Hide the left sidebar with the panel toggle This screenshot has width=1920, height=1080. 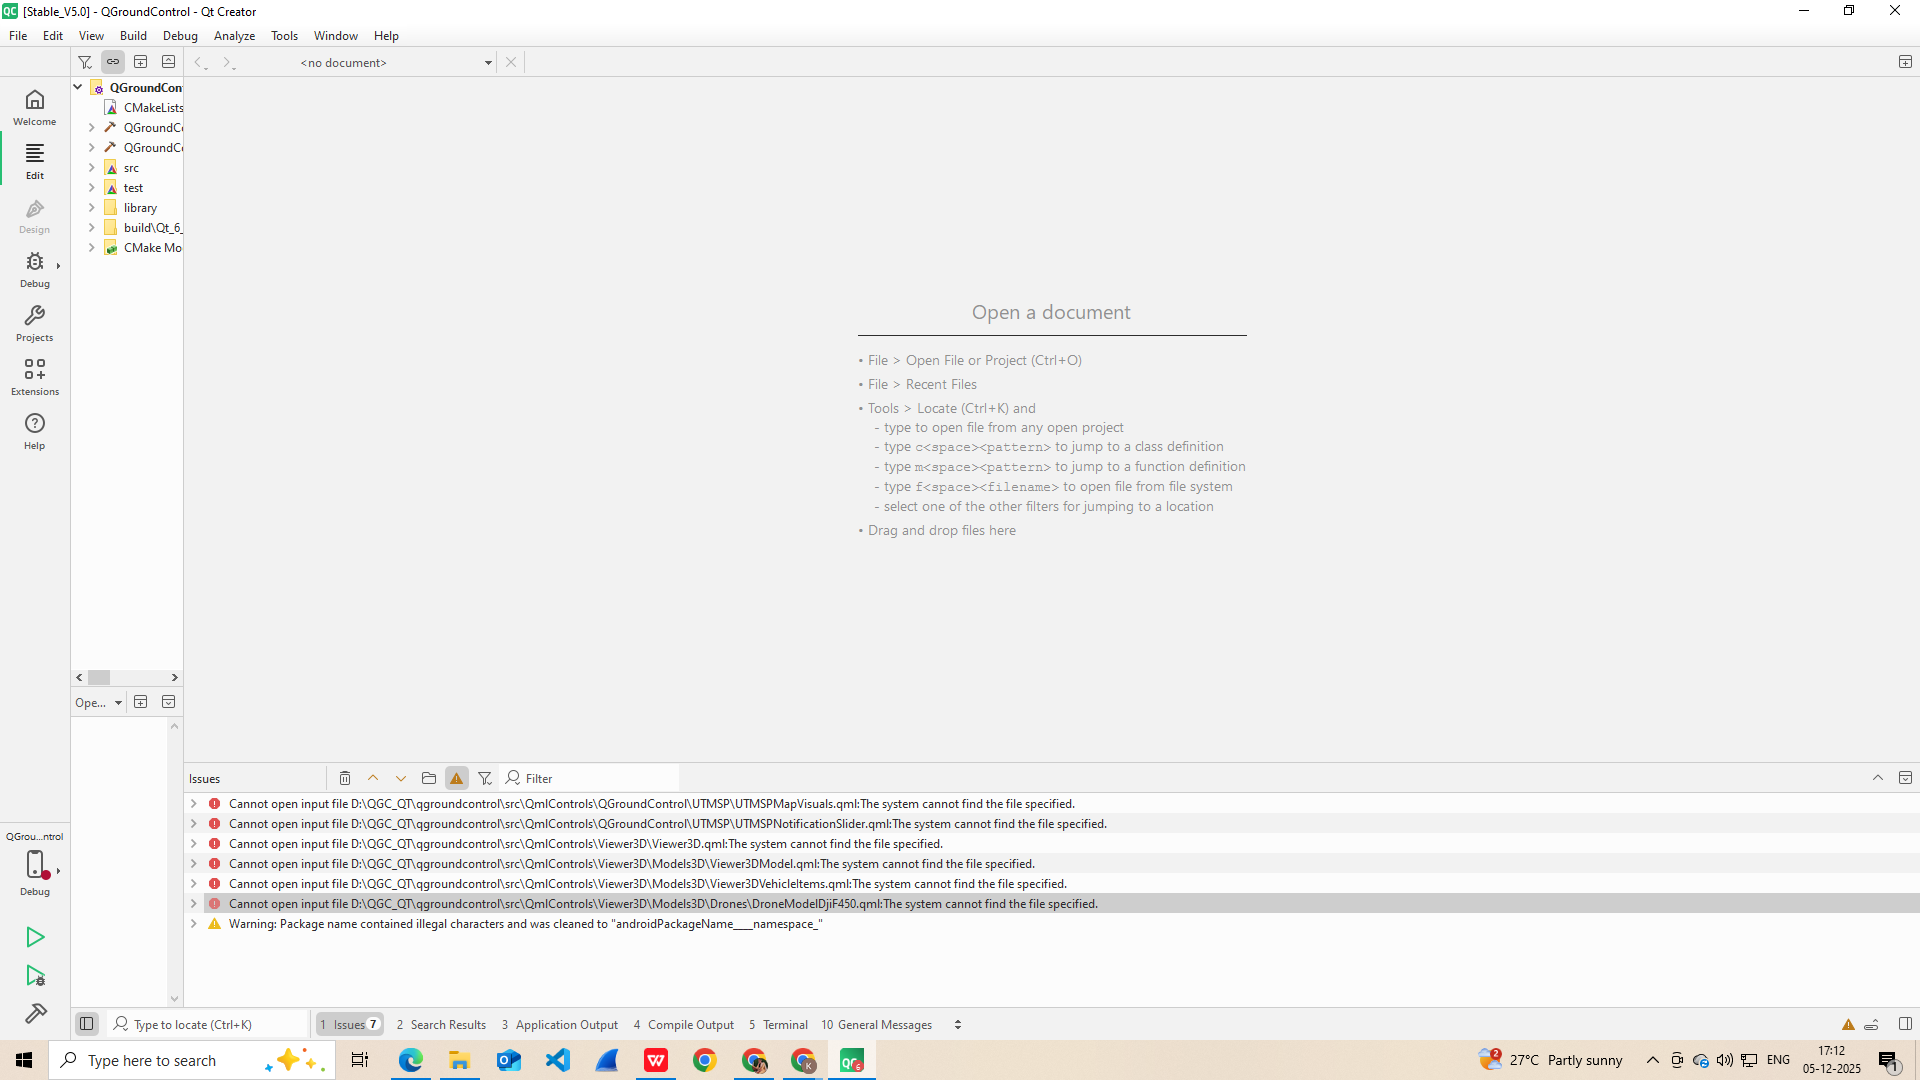click(x=86, y=1023)
